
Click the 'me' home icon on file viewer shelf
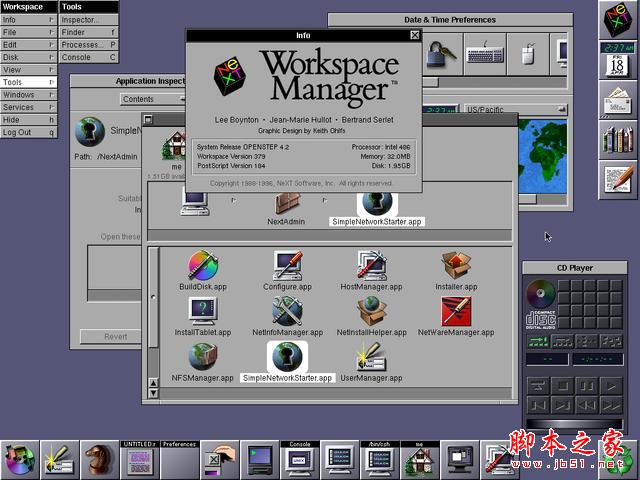coord(174,145)
